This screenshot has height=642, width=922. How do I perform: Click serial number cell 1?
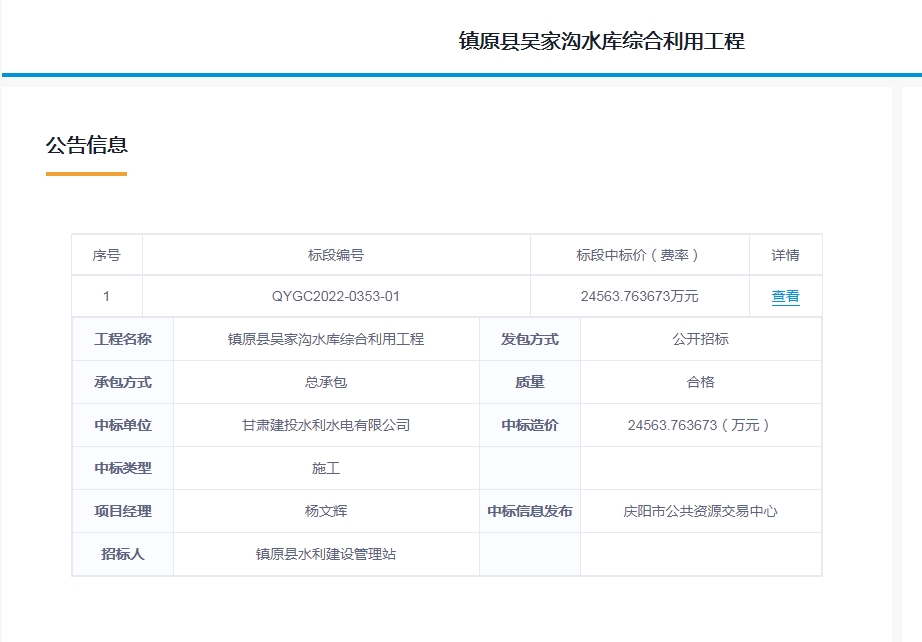106,296
